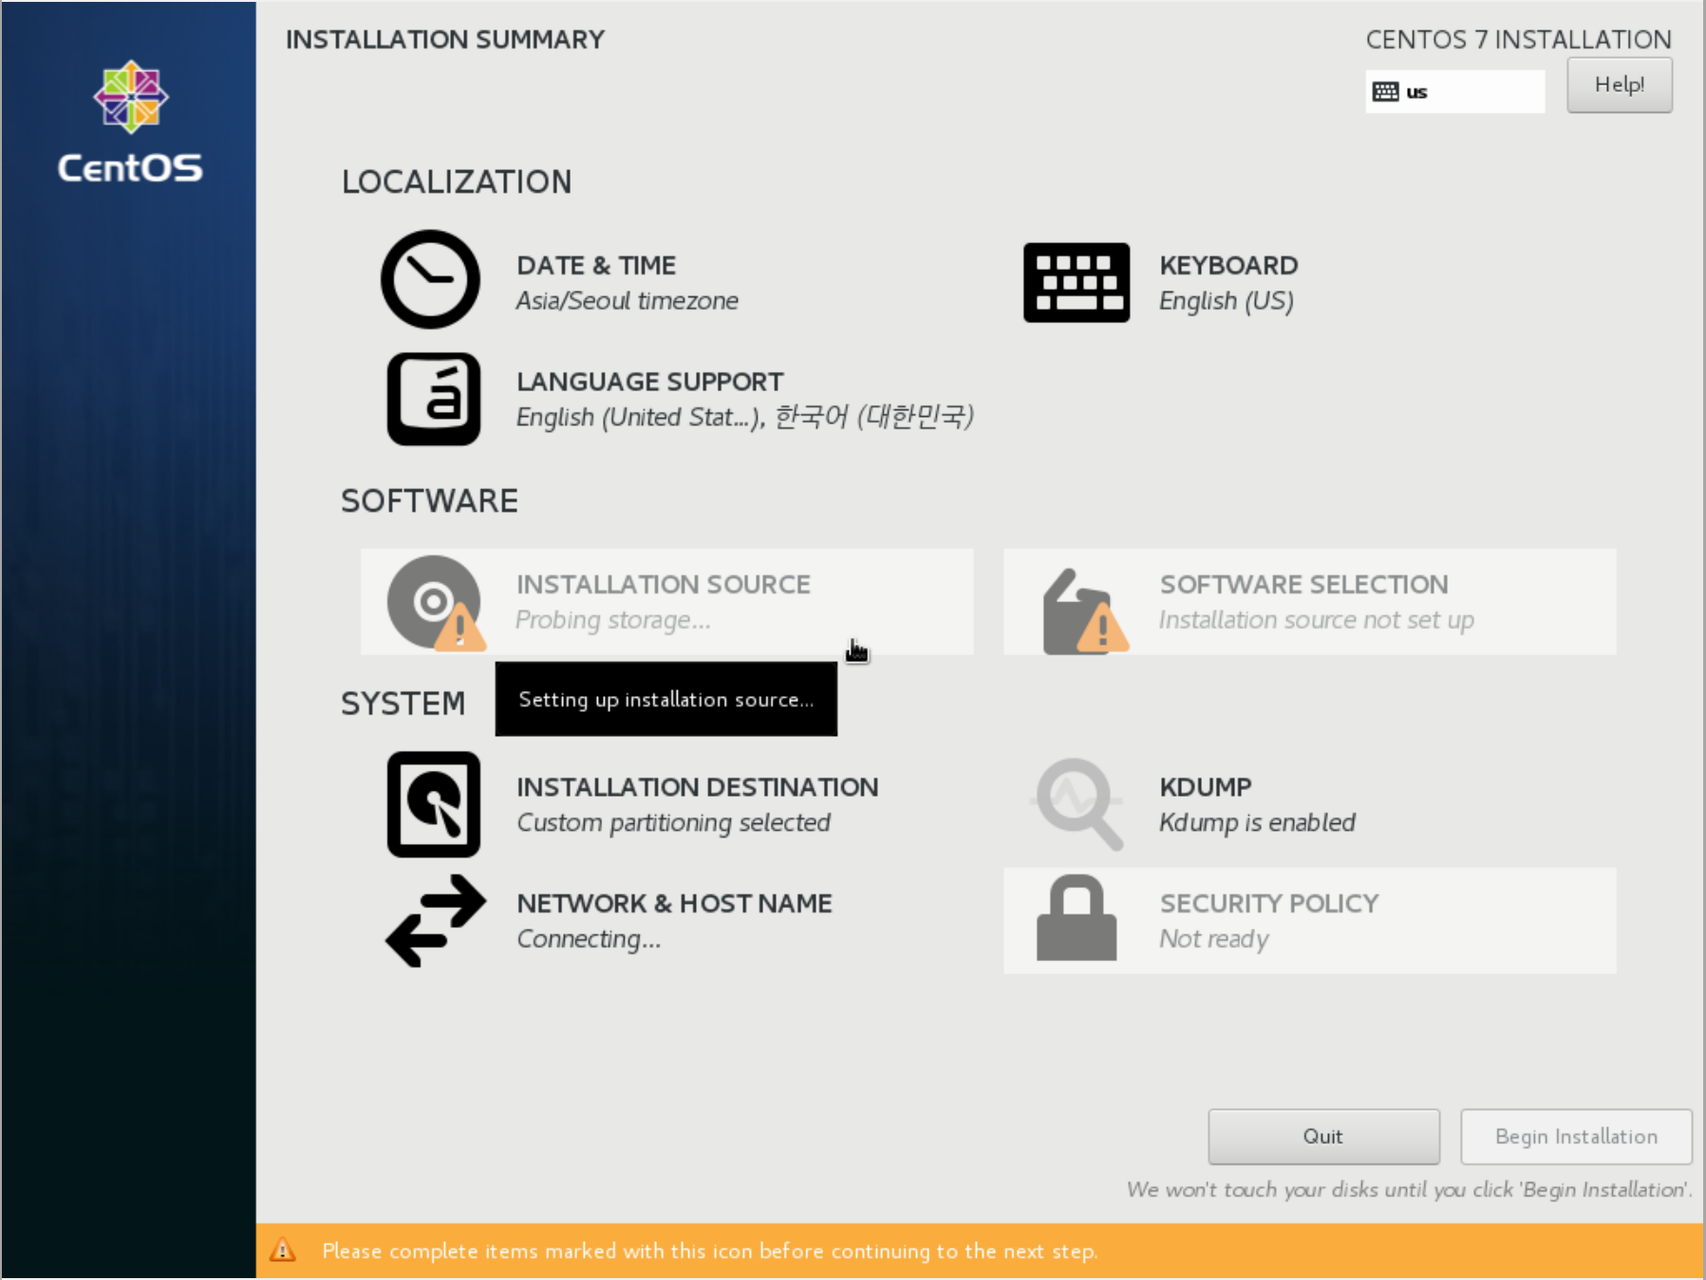The image size is (1706, 1280).
Task: Open the Keyboard layout icon
Action: (x=1076, y=282)
